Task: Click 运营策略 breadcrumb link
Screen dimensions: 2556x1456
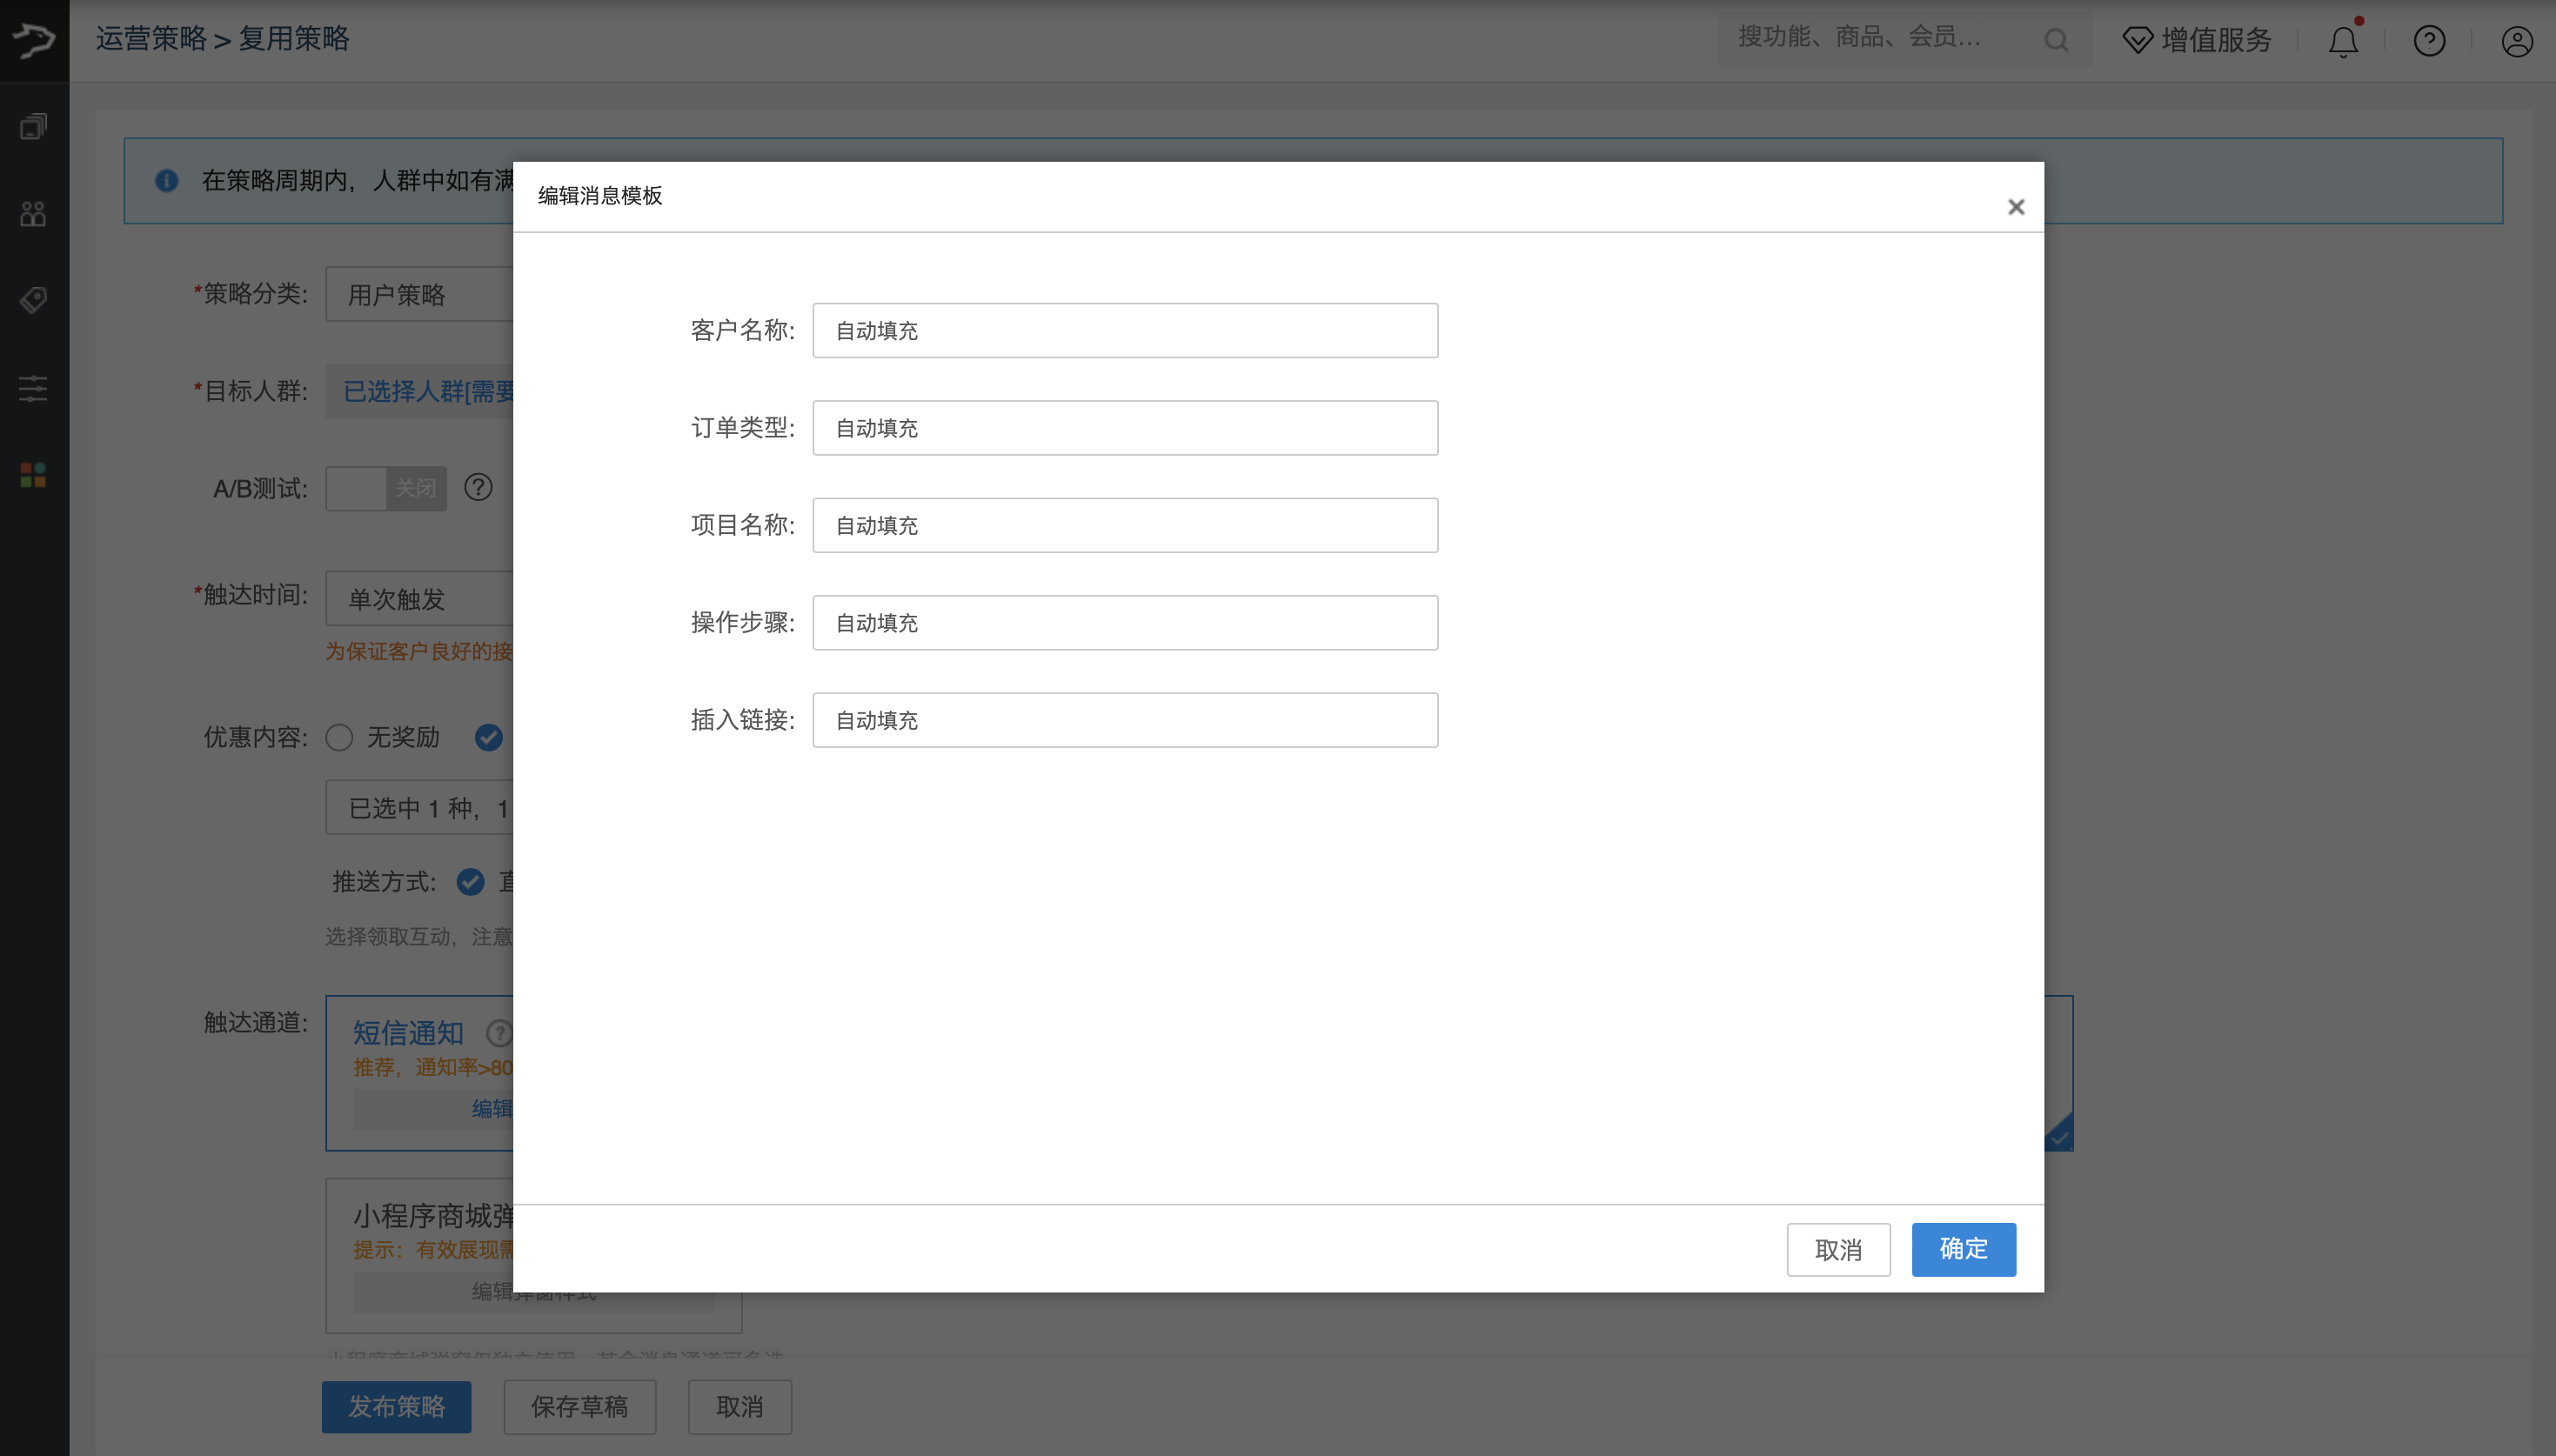Action: [151, 38]
